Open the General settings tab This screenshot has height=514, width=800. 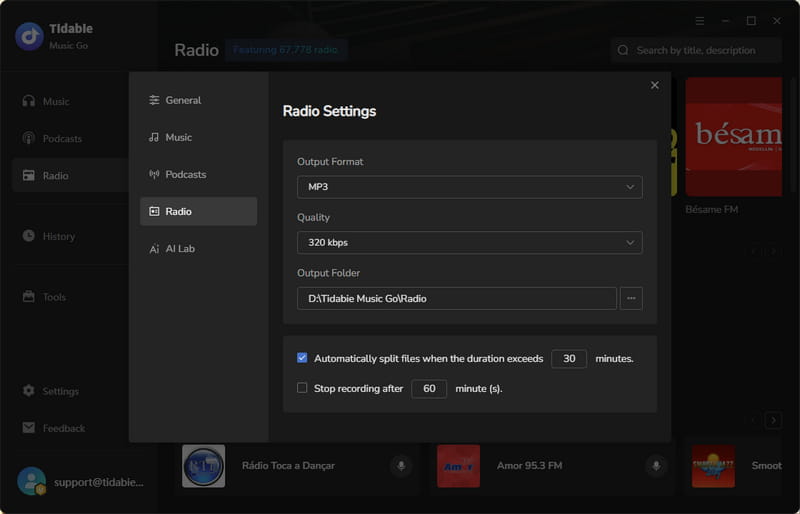[x=198, y=100]
